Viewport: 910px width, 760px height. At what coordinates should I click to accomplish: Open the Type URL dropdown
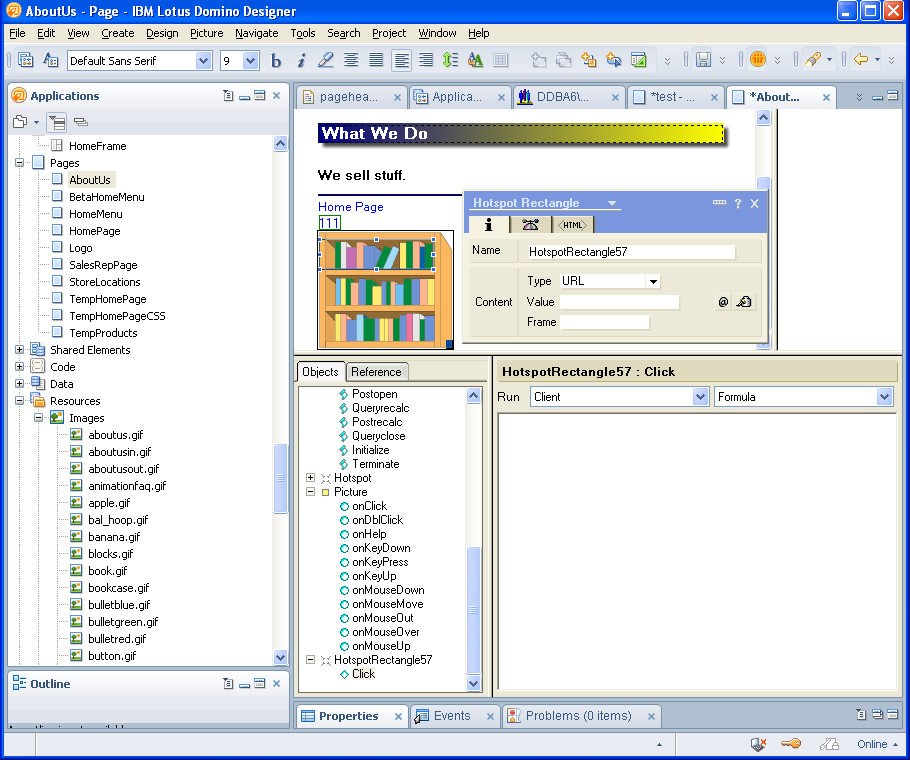(x=653, y=282)
